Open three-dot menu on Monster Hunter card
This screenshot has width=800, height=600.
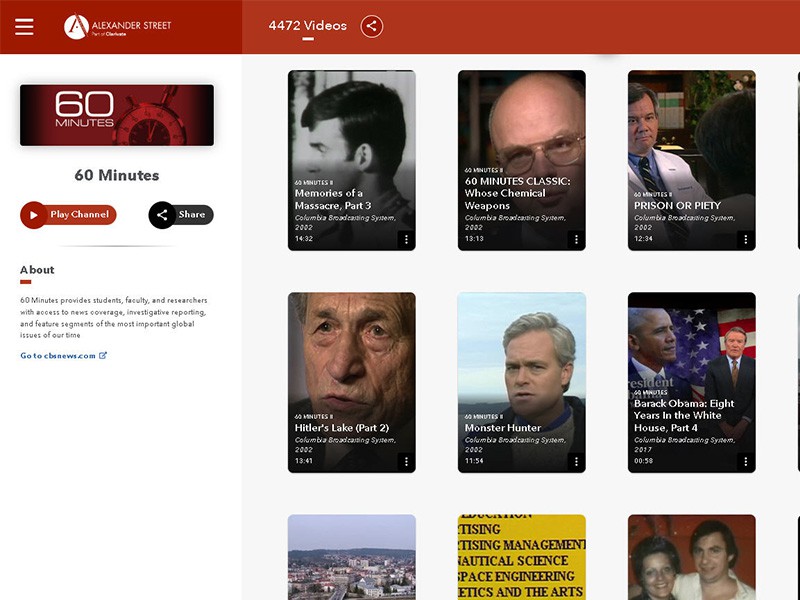tap(575, 461)
